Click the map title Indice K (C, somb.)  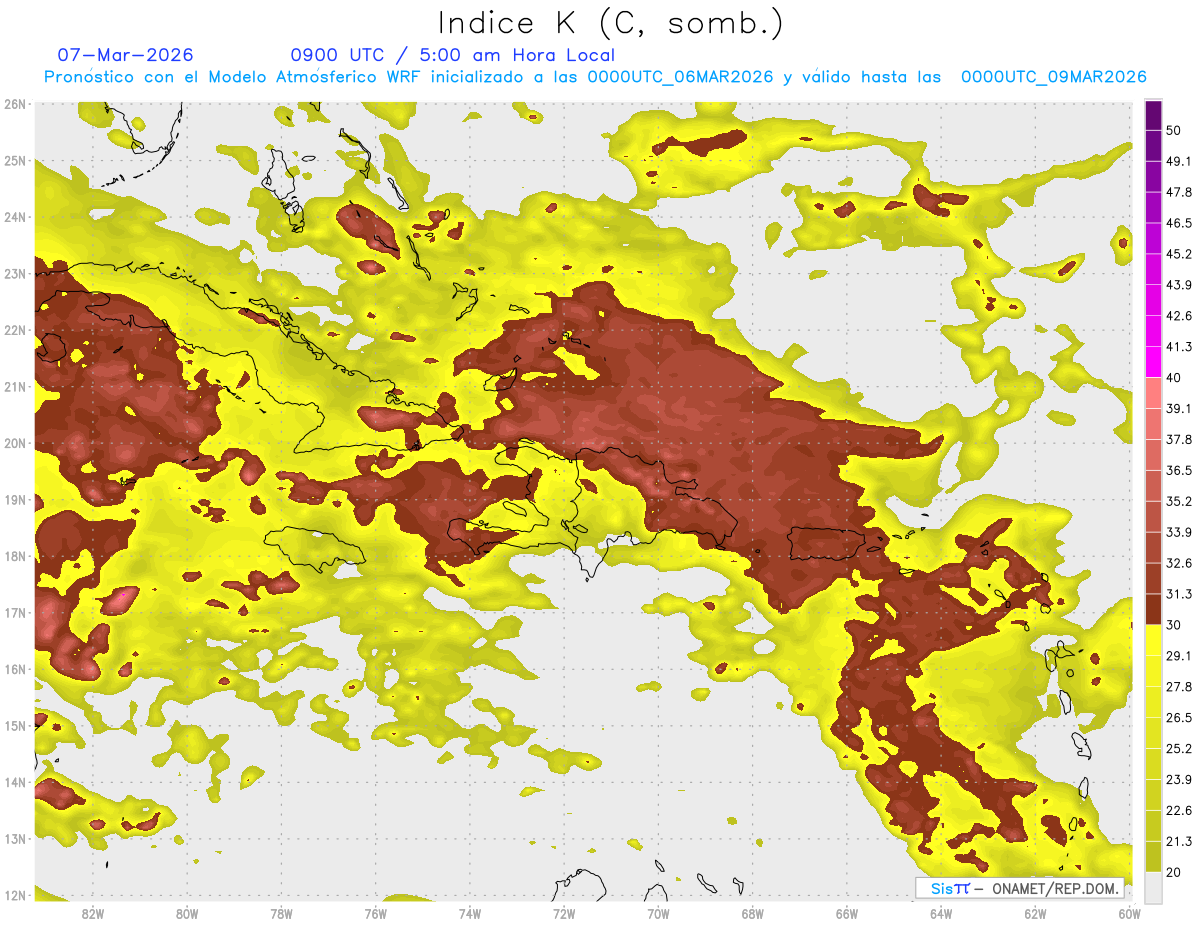coord(611,23)
